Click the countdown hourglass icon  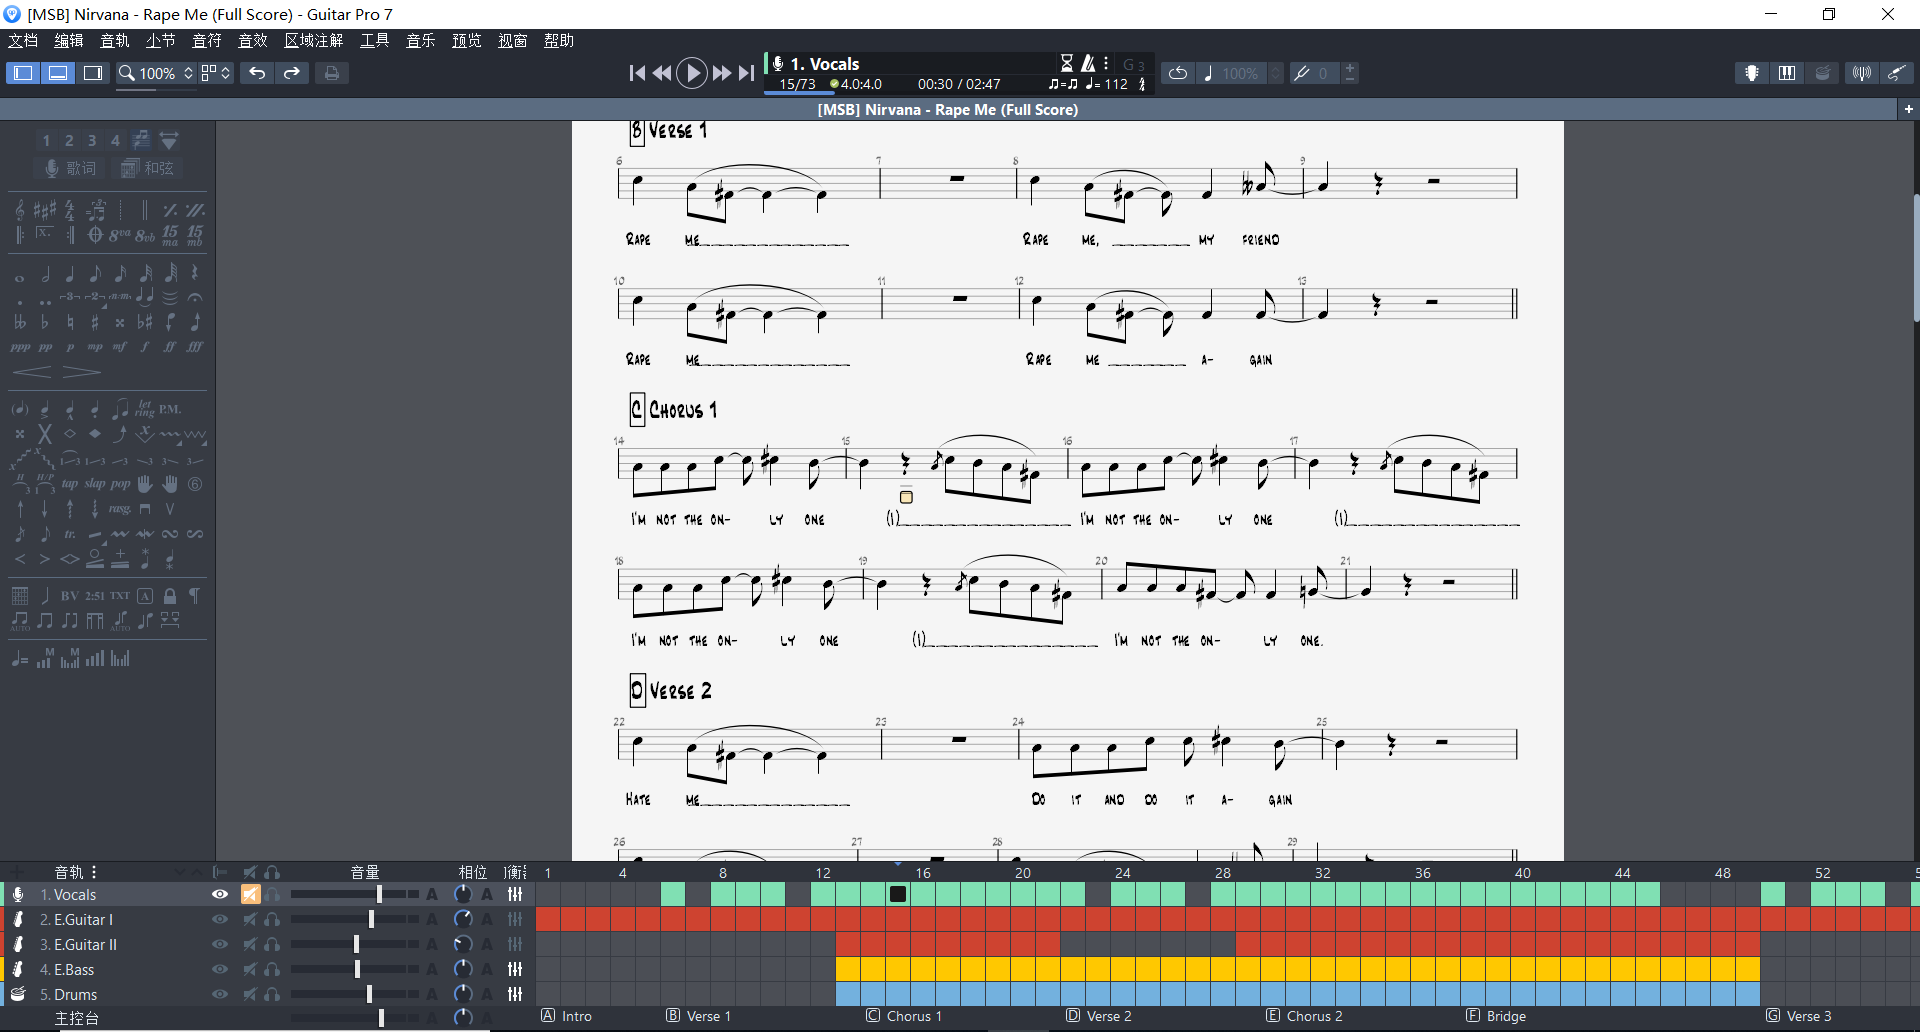1067,63
